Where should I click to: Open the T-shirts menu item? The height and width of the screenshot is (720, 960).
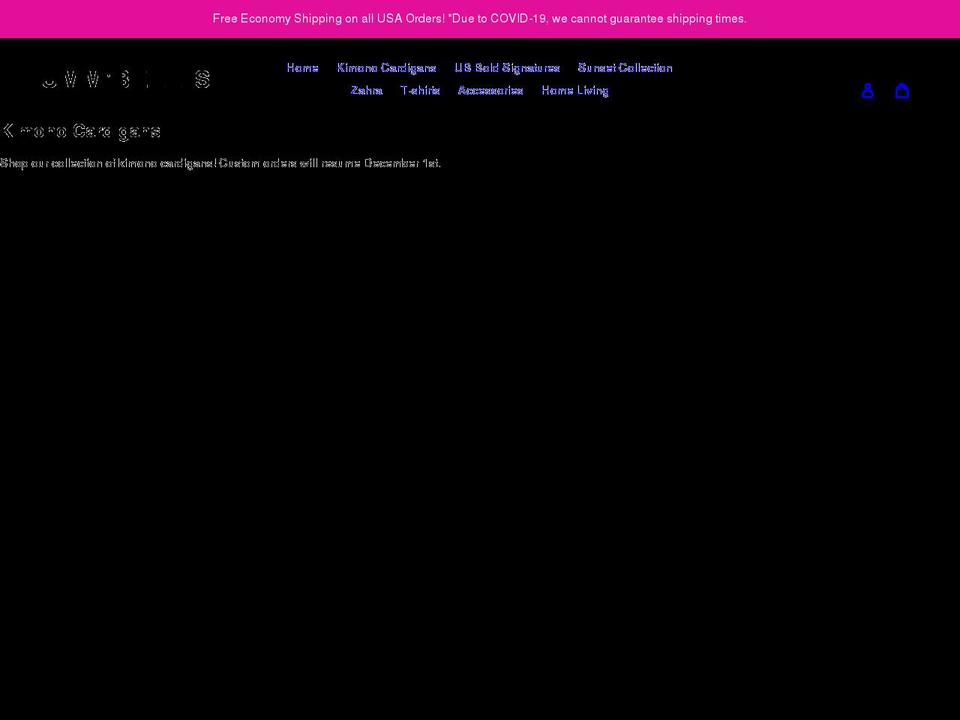click(420, 91)
